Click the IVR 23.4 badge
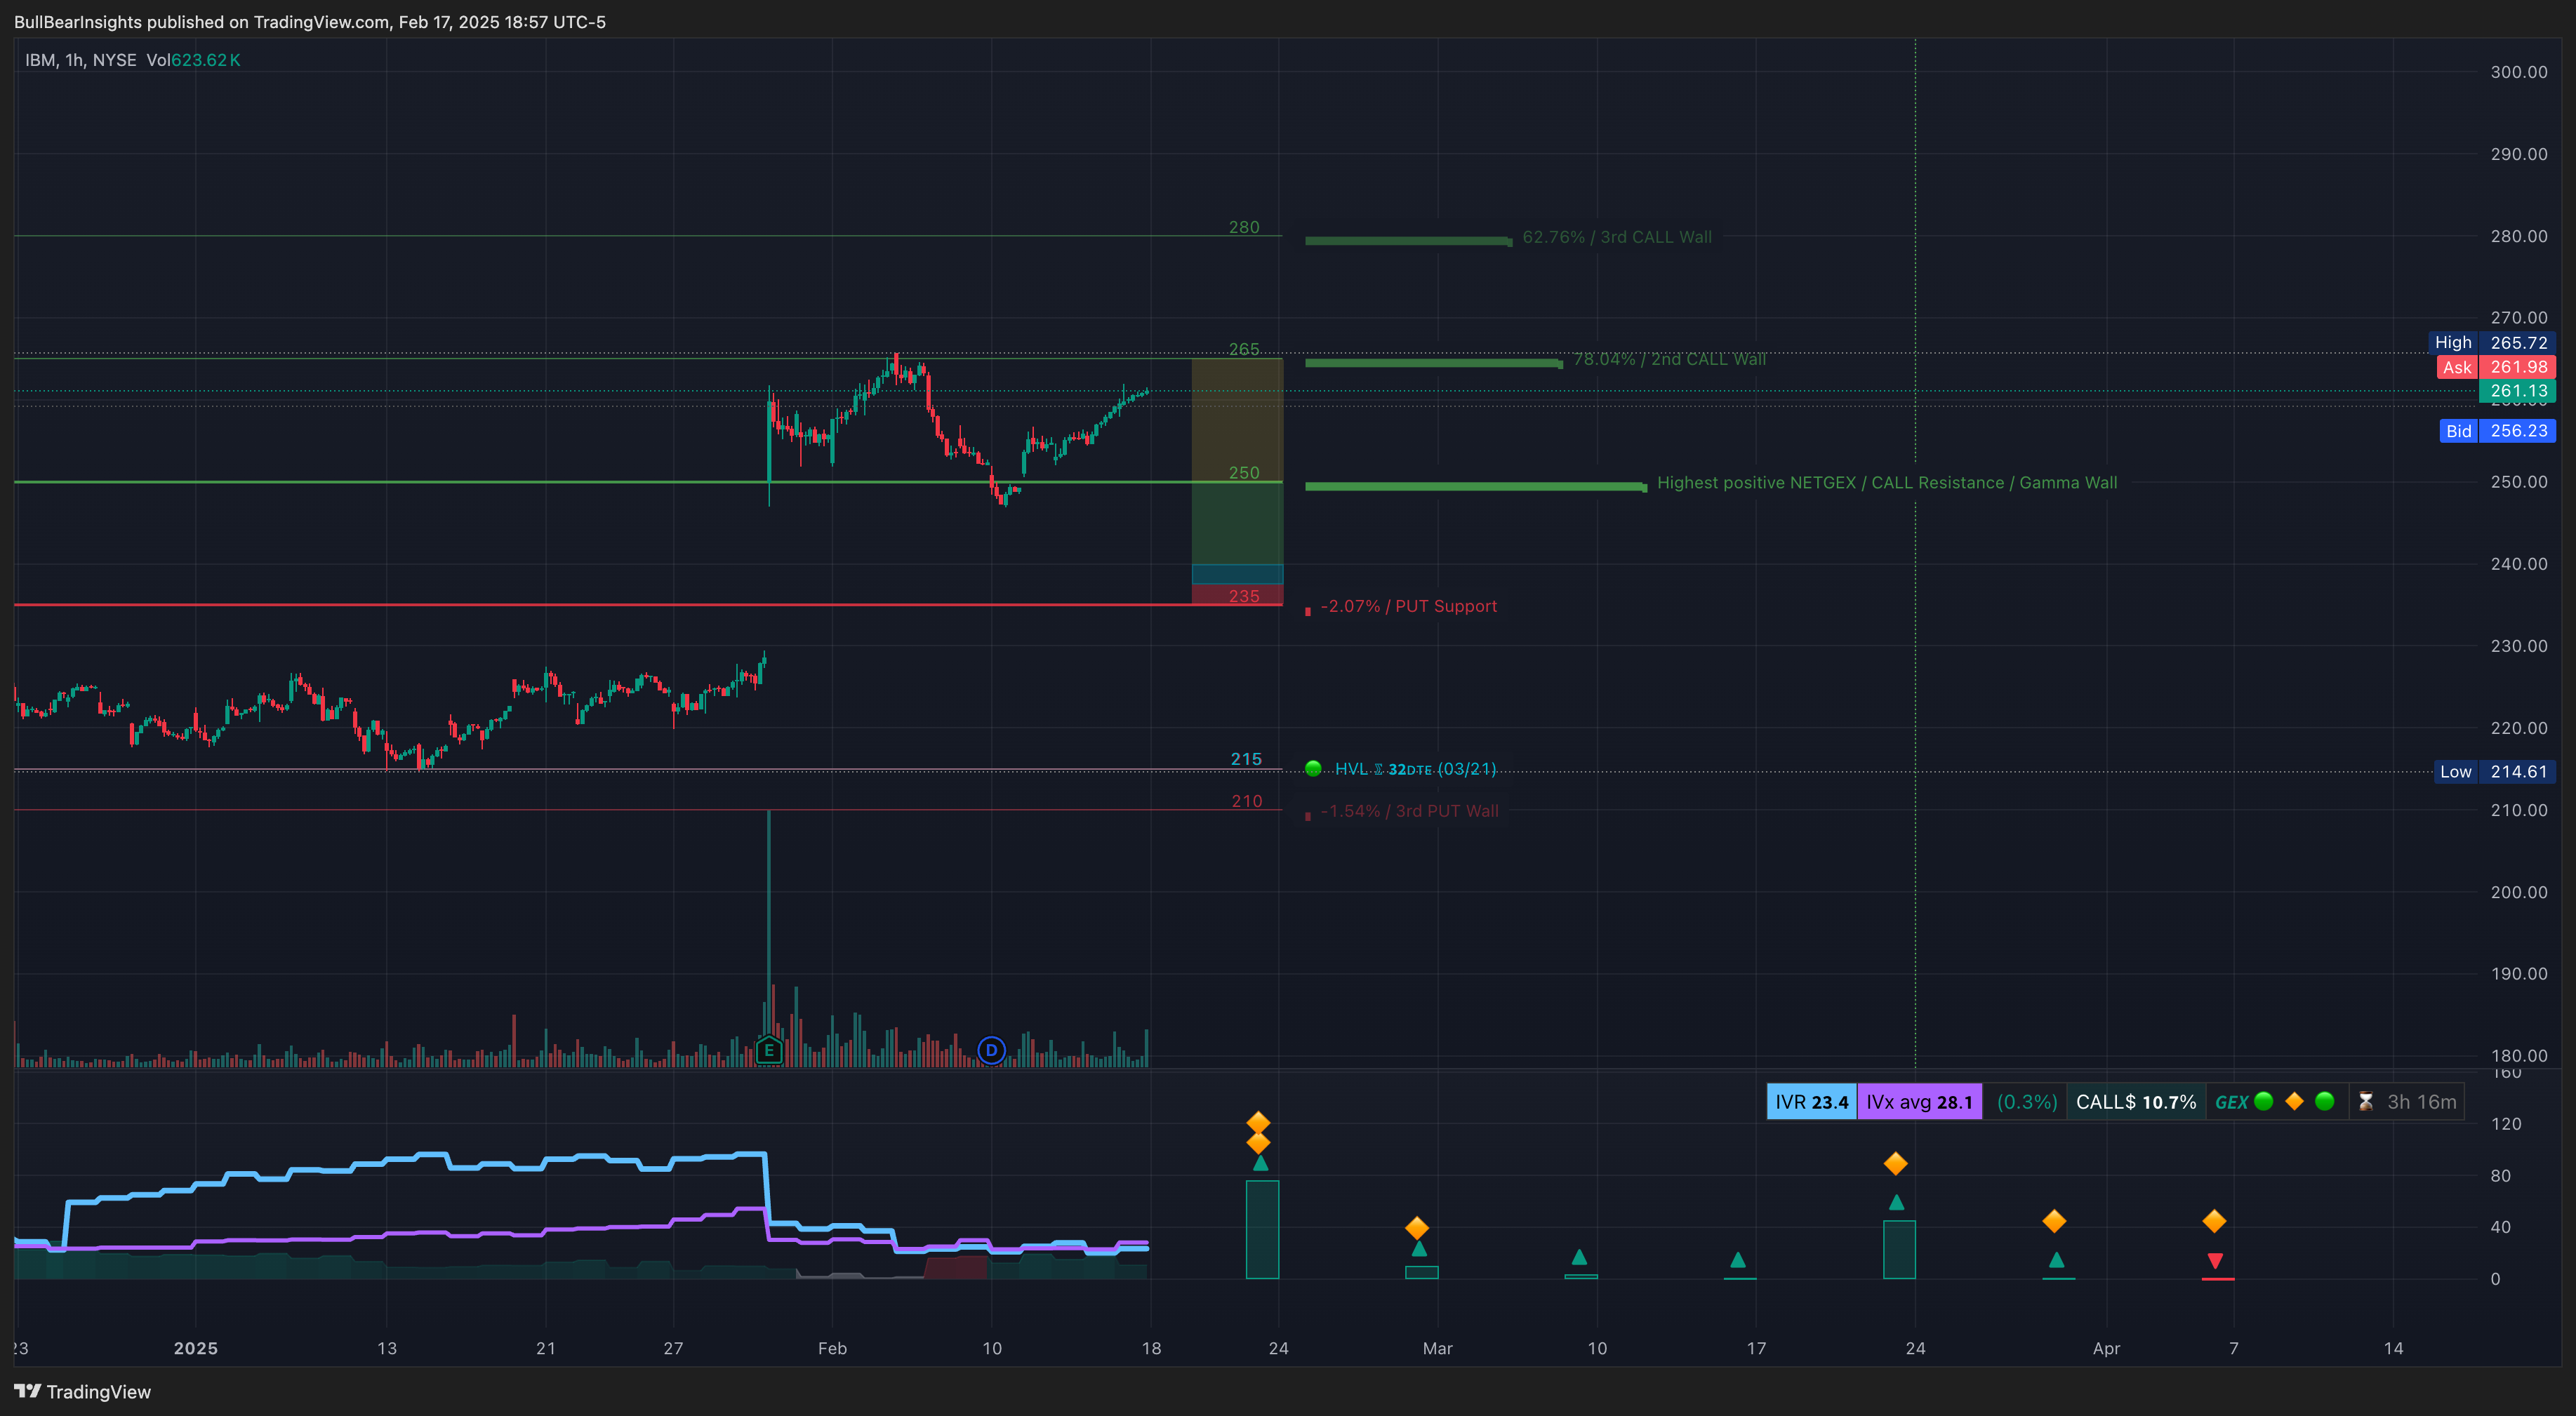Image resolution: width=2576 pixels, height=1416 pixels. pos(1811,1102)
